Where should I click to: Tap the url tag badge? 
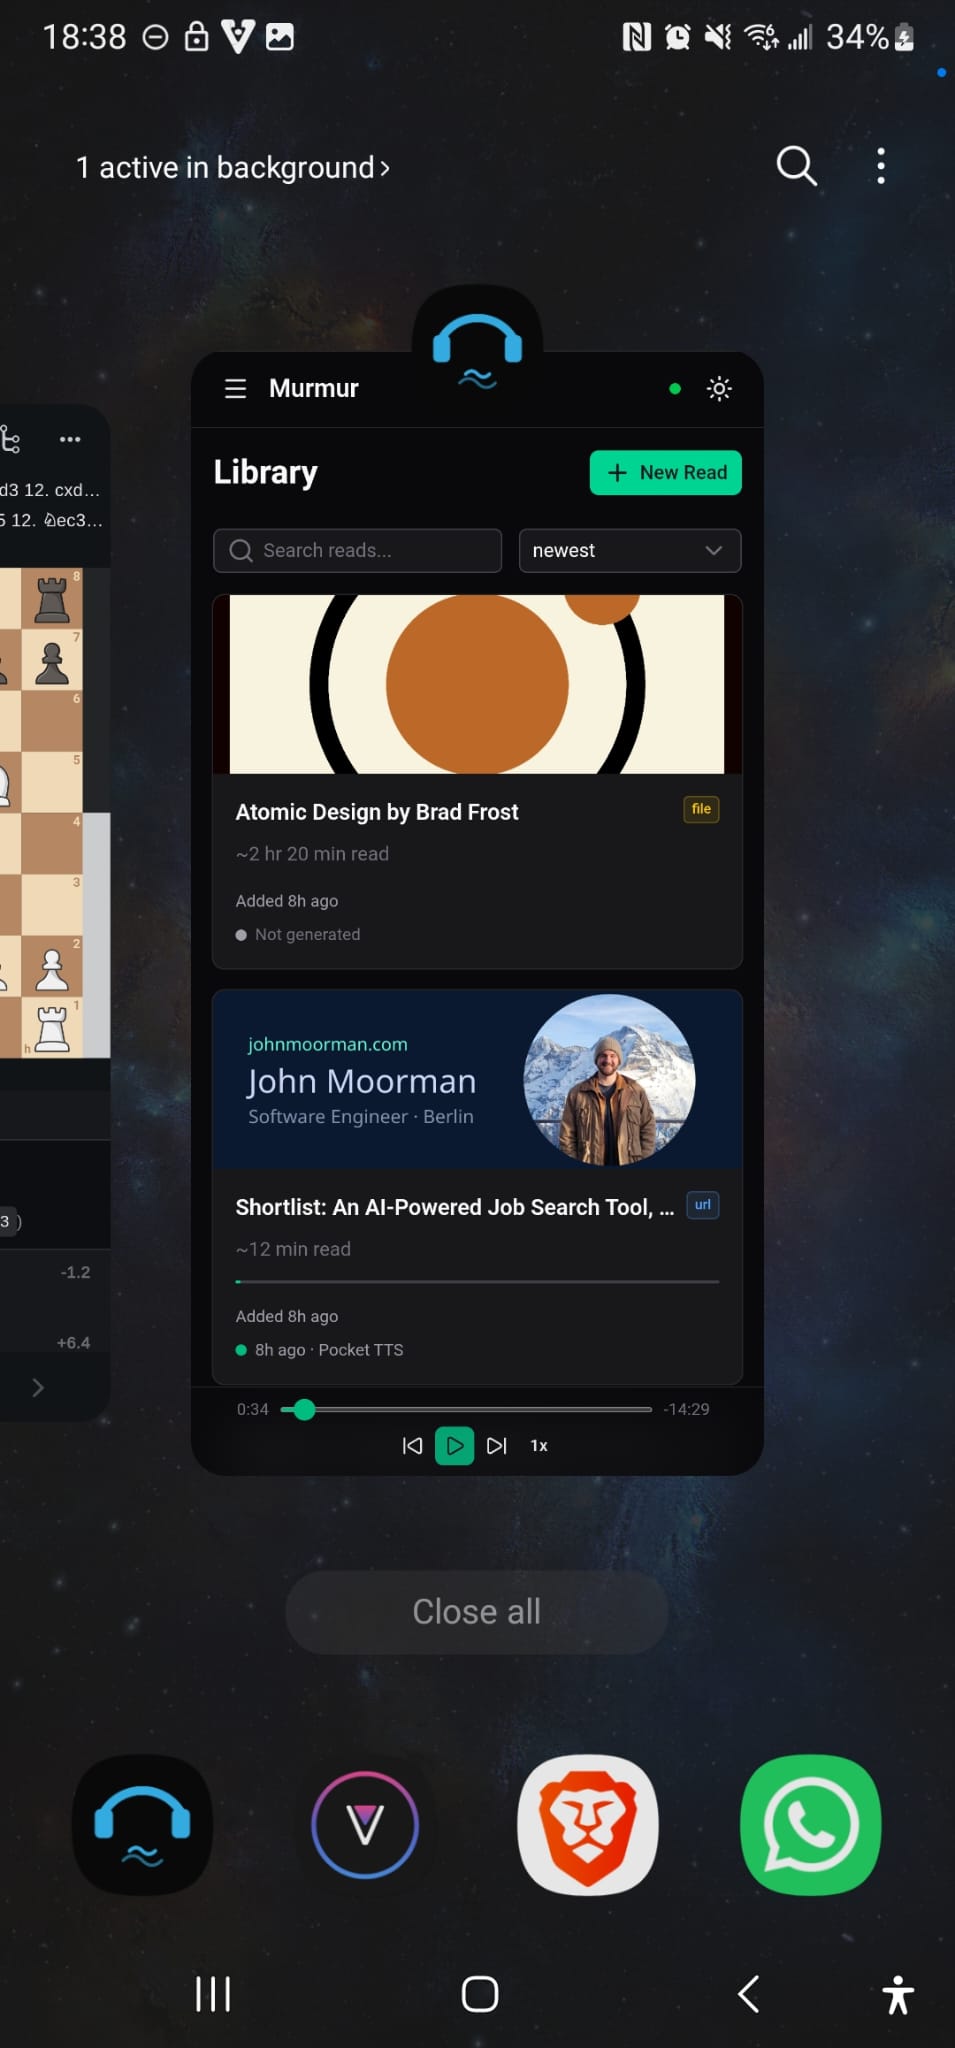[703, 1205]
